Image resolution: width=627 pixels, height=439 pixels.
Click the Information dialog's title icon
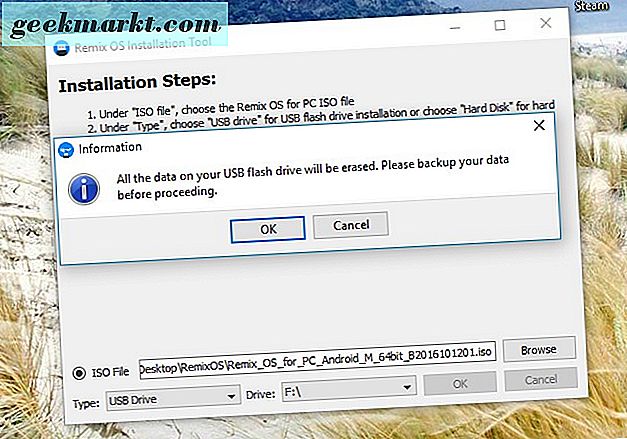pyautogui.click(x=66, y=150)
